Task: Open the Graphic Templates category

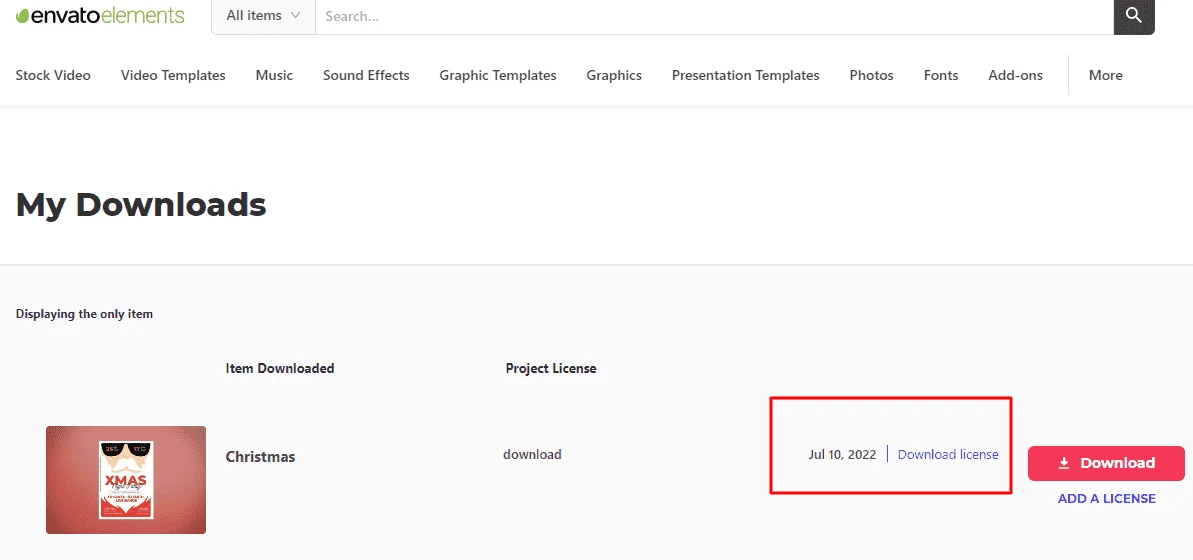Action: point(498,75)
